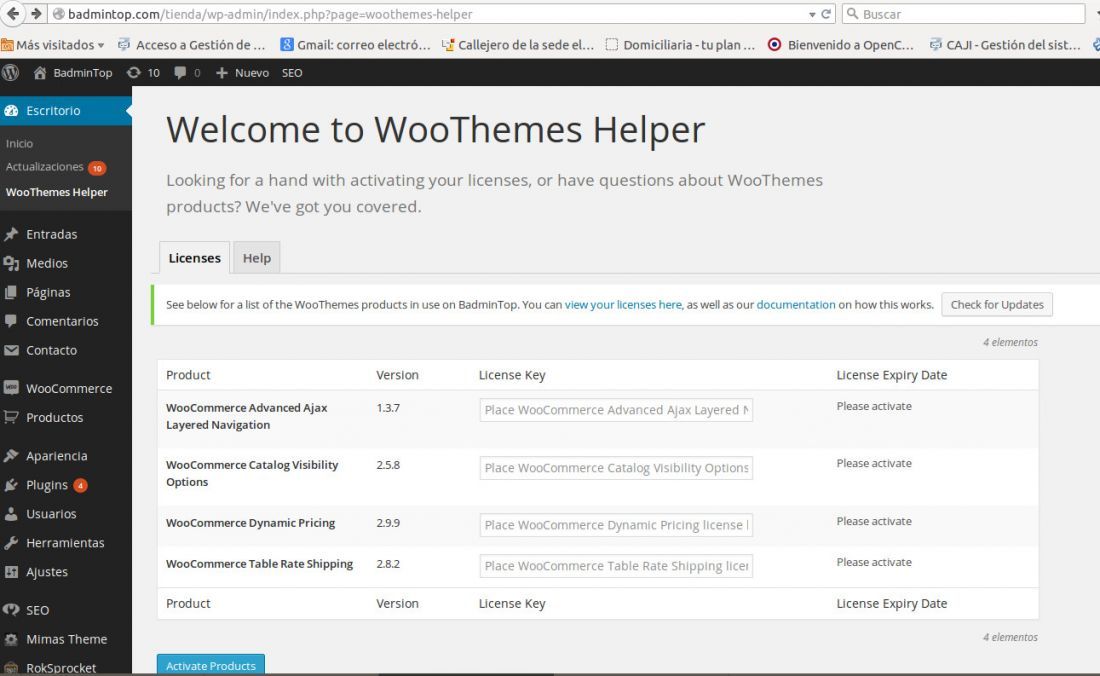Screen dimensions: 1100x676
Task: Open the SEO menu in the admin bar
Action: [x=292, y=73]
